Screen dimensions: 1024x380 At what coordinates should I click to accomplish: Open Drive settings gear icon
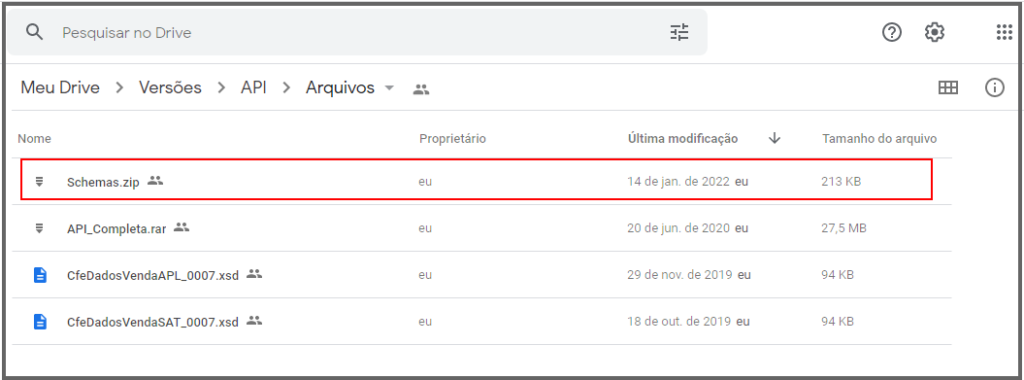[935, 32]
